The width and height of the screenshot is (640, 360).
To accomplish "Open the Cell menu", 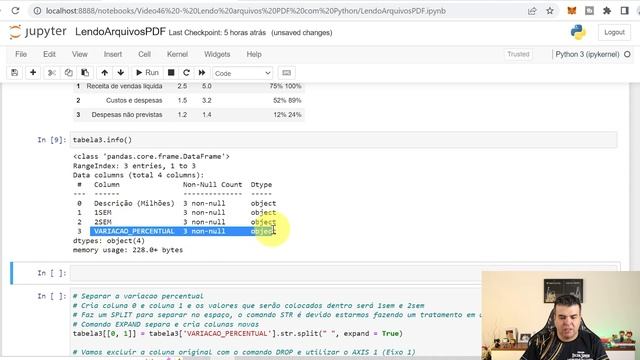I will [144, 54].
